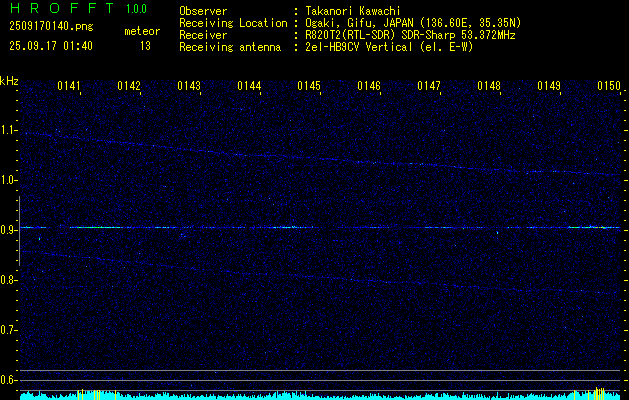Select the 1.0 kHz axis label
This screenshot has height=400, width=629.
(x=9, y=180)
